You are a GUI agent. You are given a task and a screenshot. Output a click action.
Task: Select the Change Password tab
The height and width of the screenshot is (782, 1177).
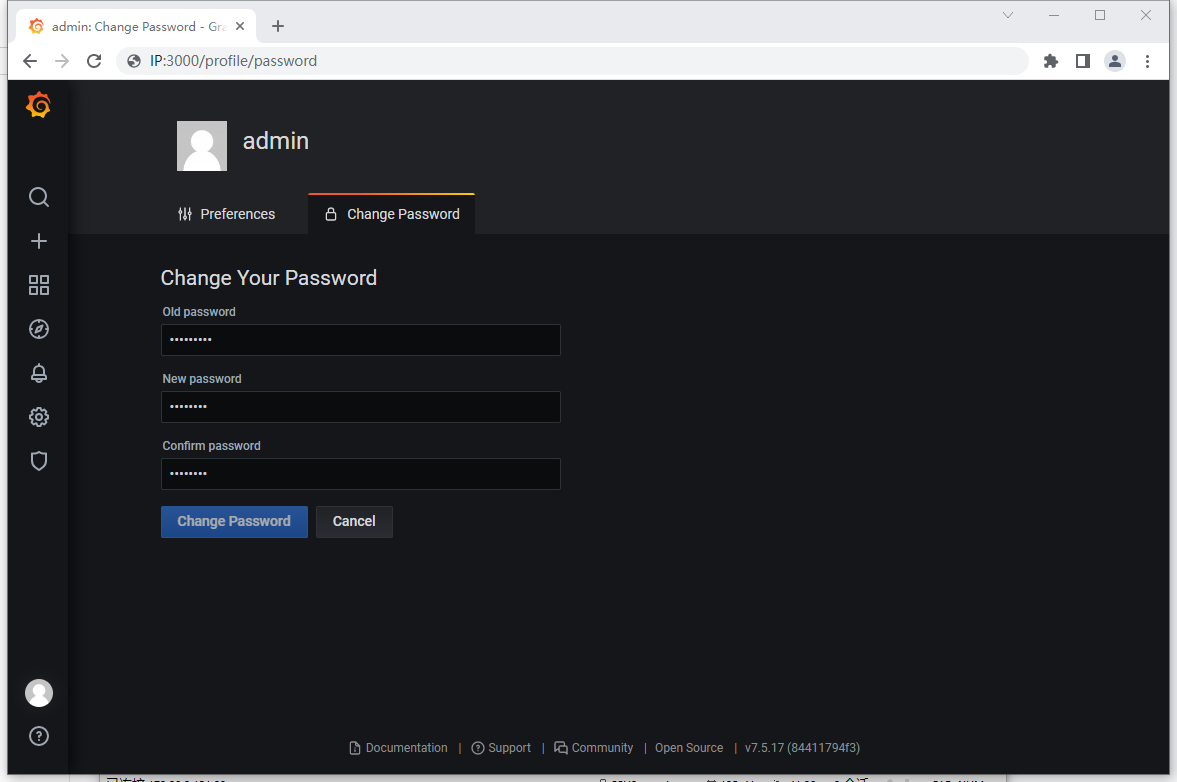click(392, 215)
